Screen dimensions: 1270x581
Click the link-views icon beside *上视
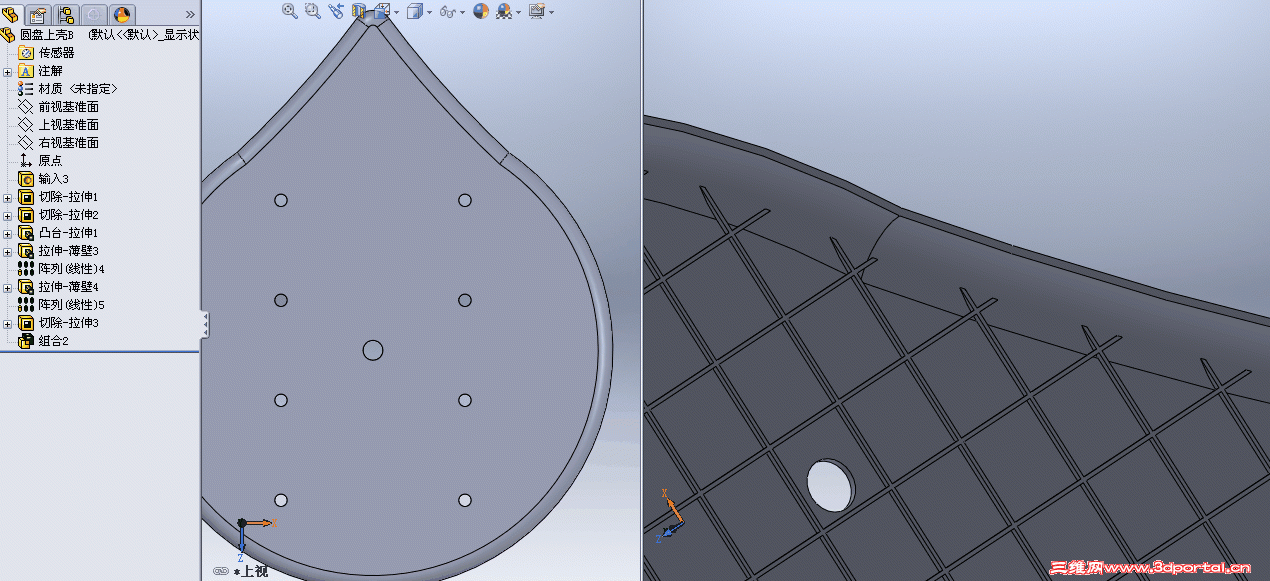(220, 572)
